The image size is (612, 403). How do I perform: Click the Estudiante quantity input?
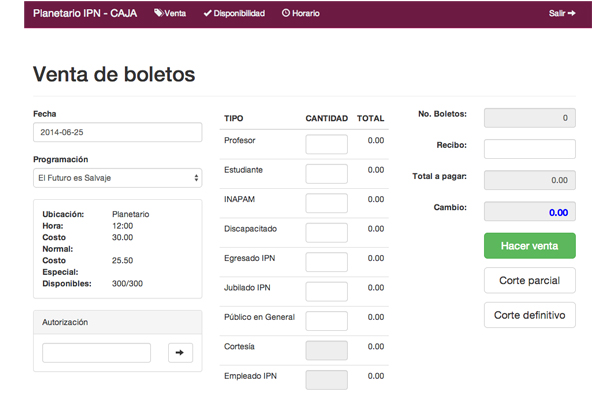[x=326, y=174]
